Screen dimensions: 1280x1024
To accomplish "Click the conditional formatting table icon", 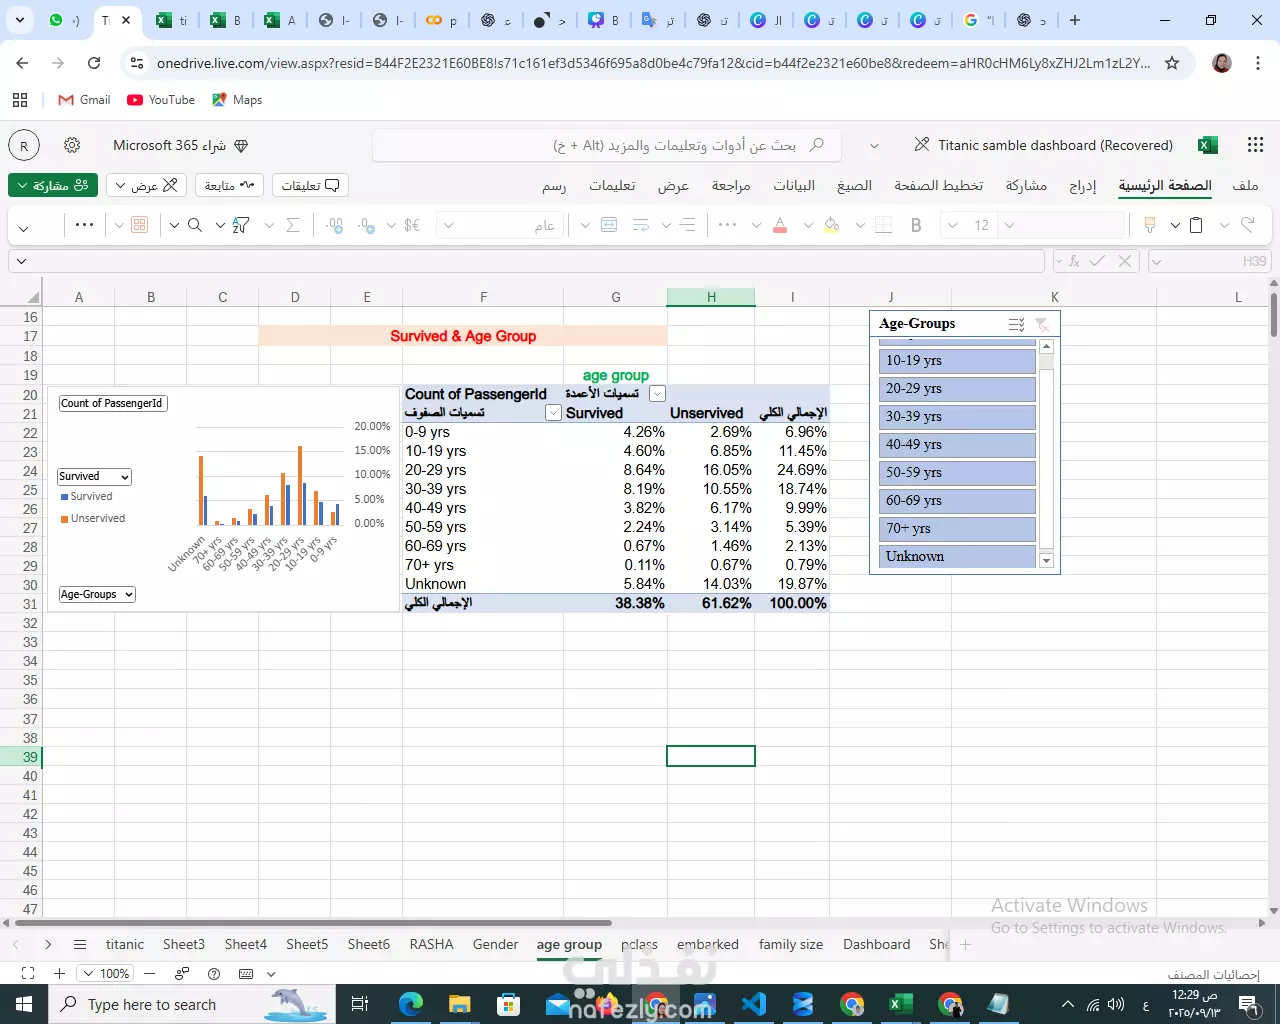I will point(140,225).
